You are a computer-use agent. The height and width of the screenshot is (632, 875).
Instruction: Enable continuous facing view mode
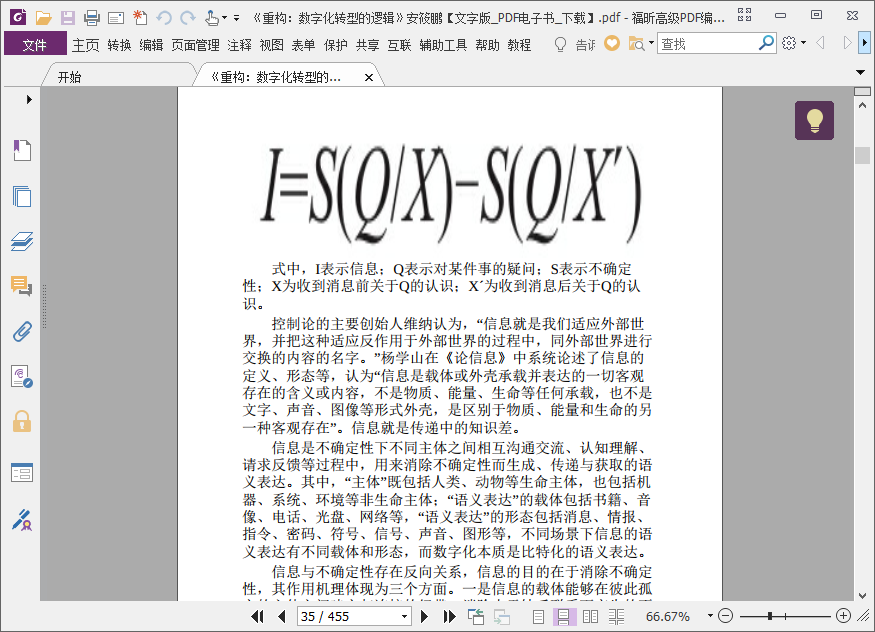point(617,616)
